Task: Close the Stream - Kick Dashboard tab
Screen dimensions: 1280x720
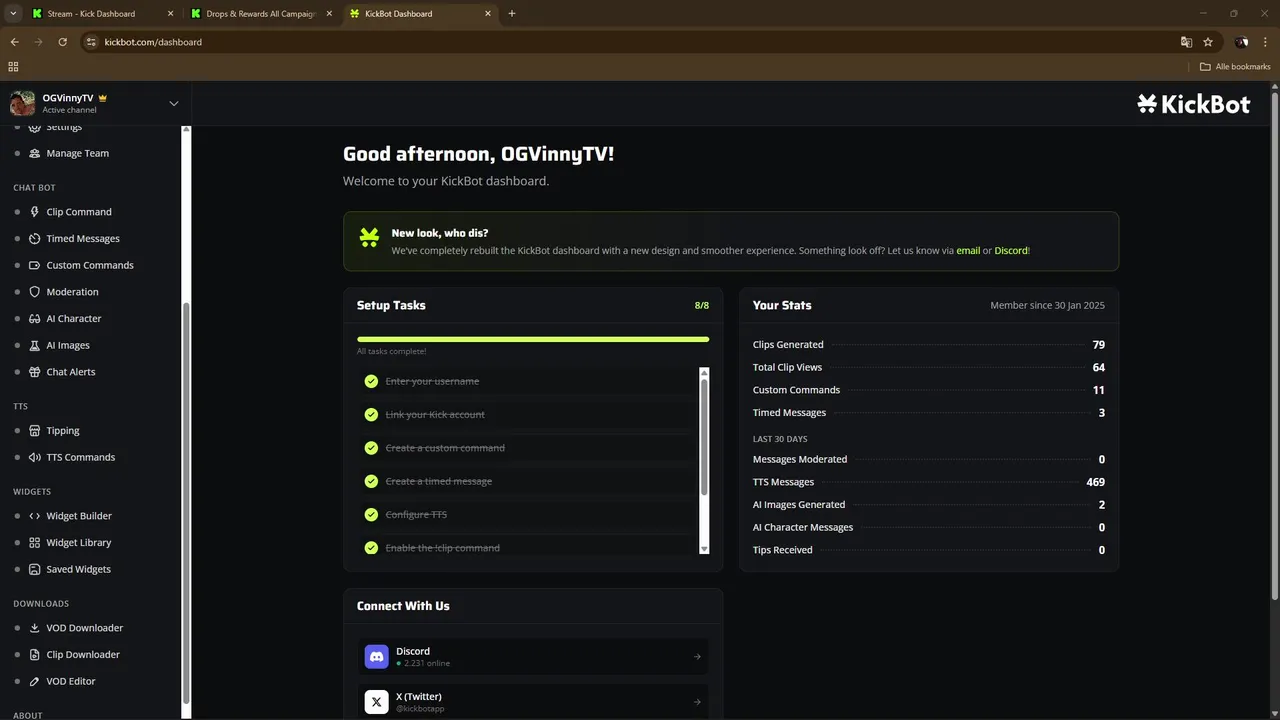Action: (x=170, y=14)
